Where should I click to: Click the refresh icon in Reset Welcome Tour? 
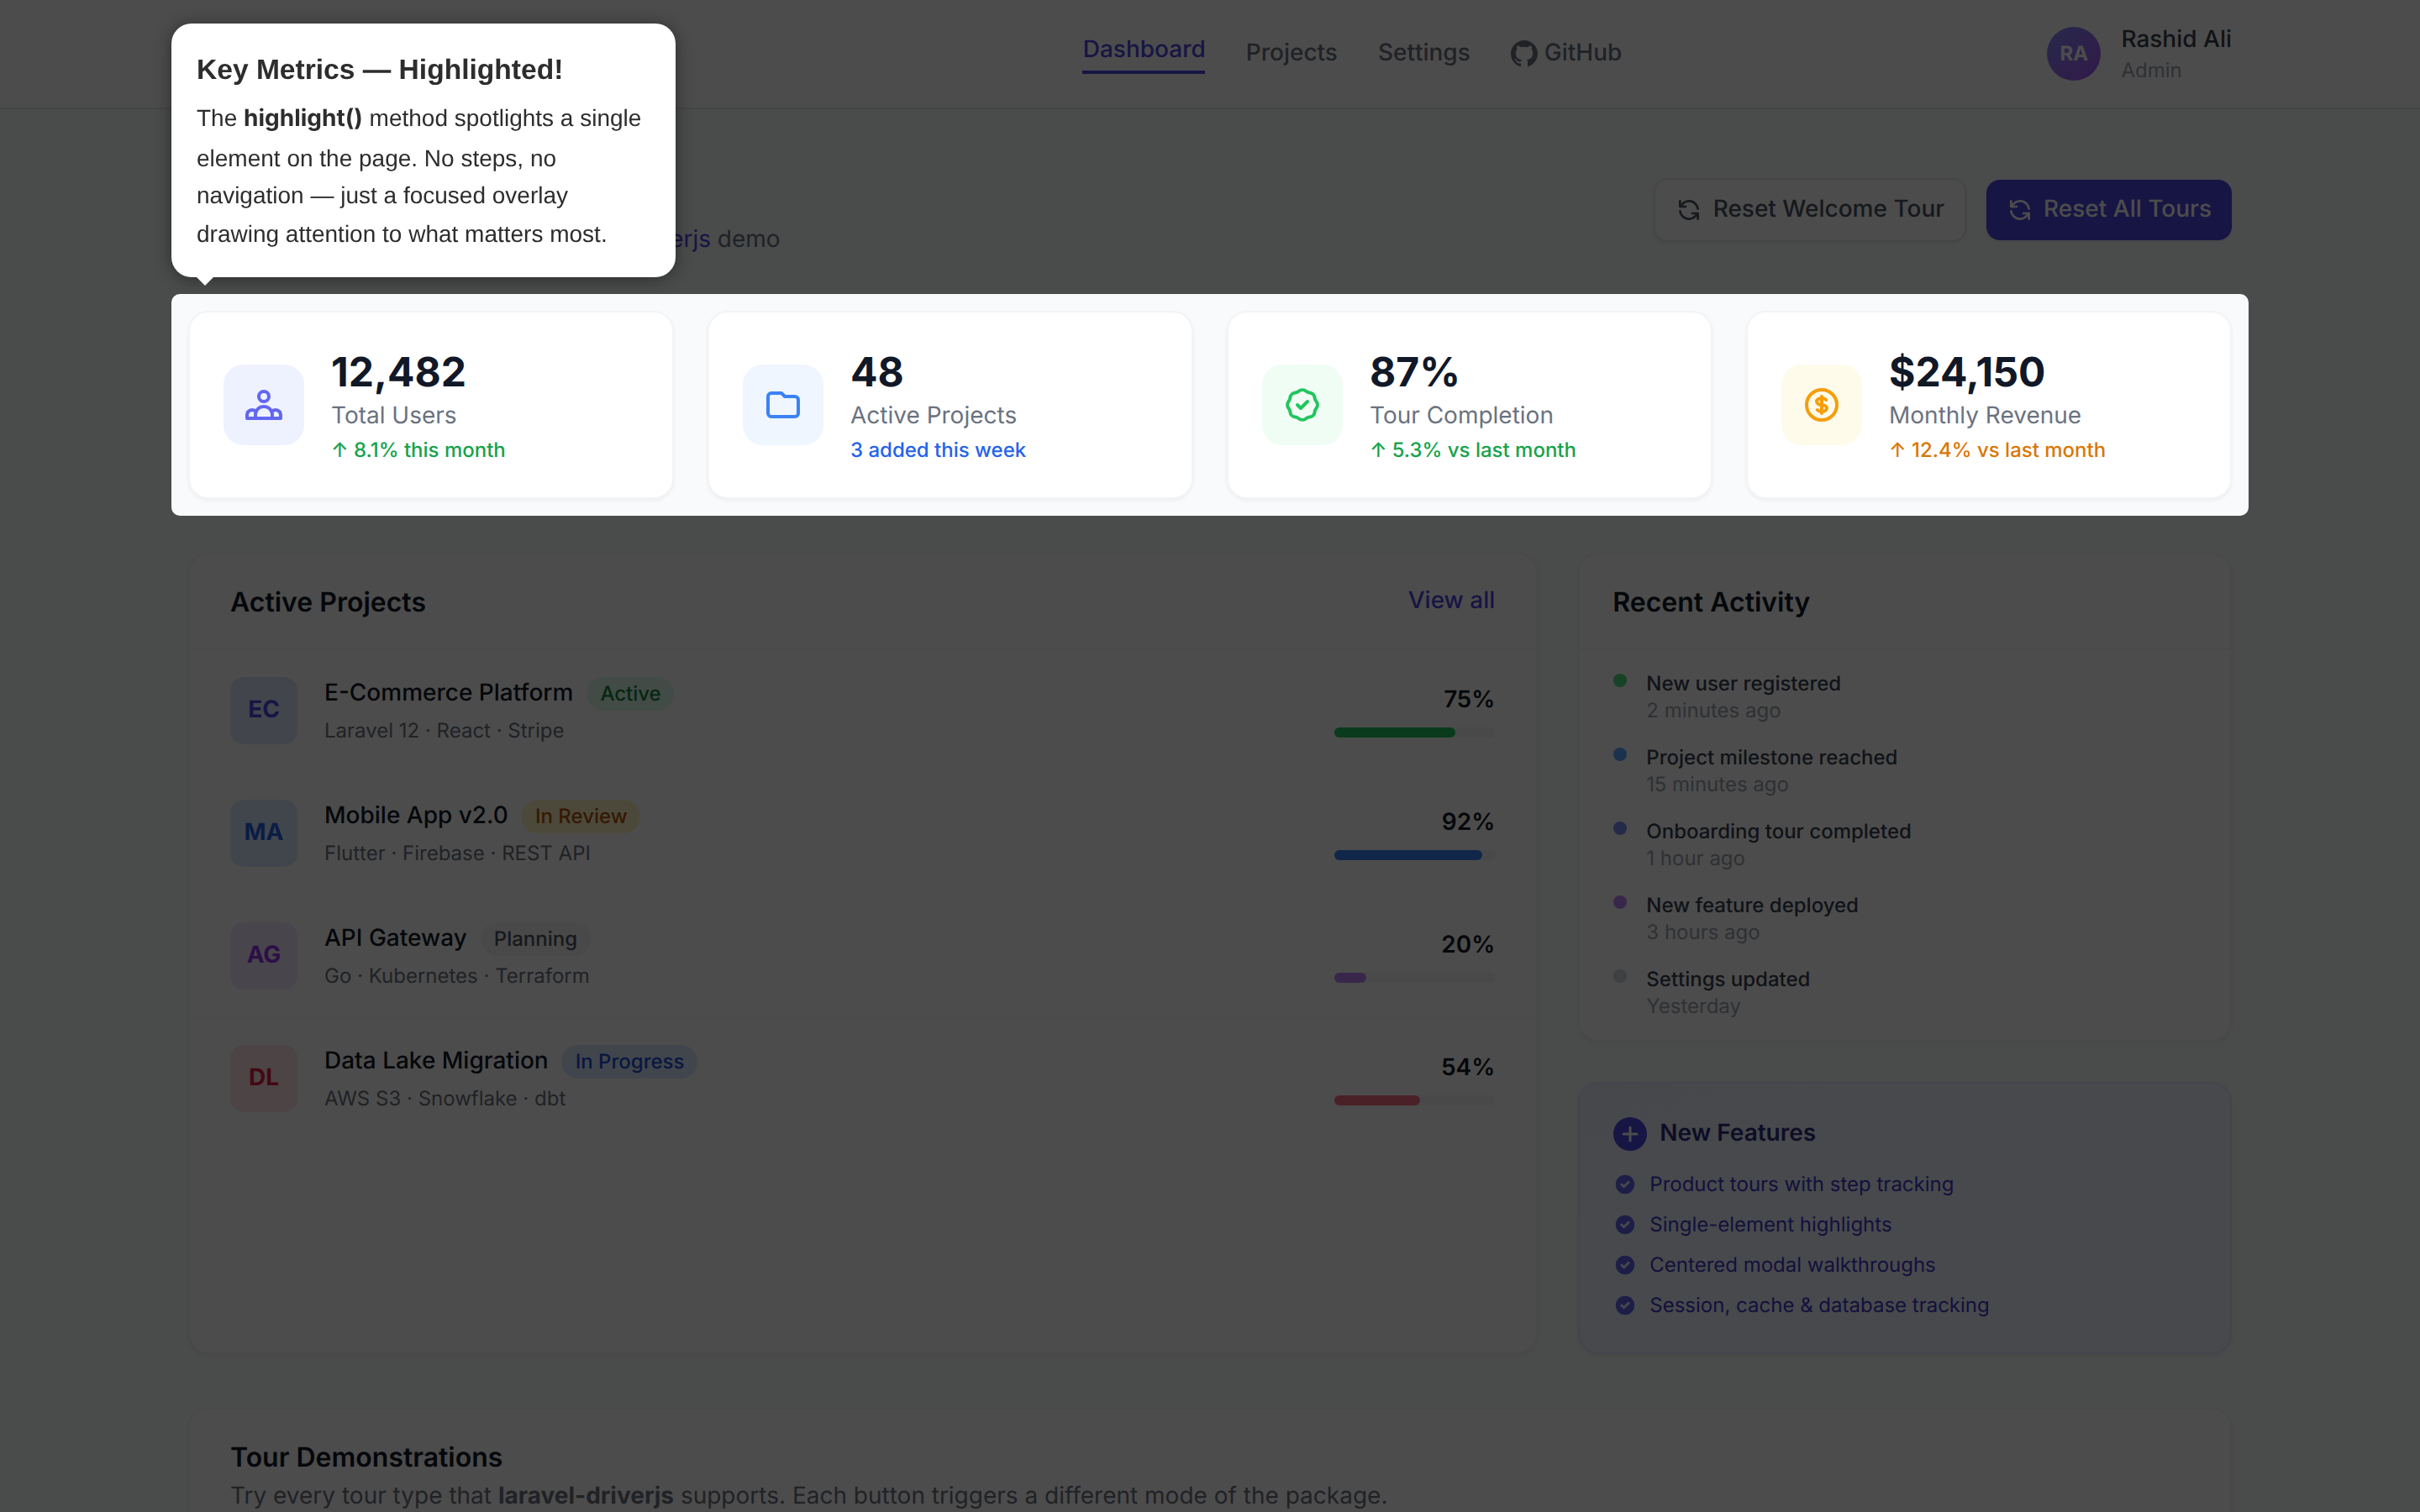[x=1689, y=210]
